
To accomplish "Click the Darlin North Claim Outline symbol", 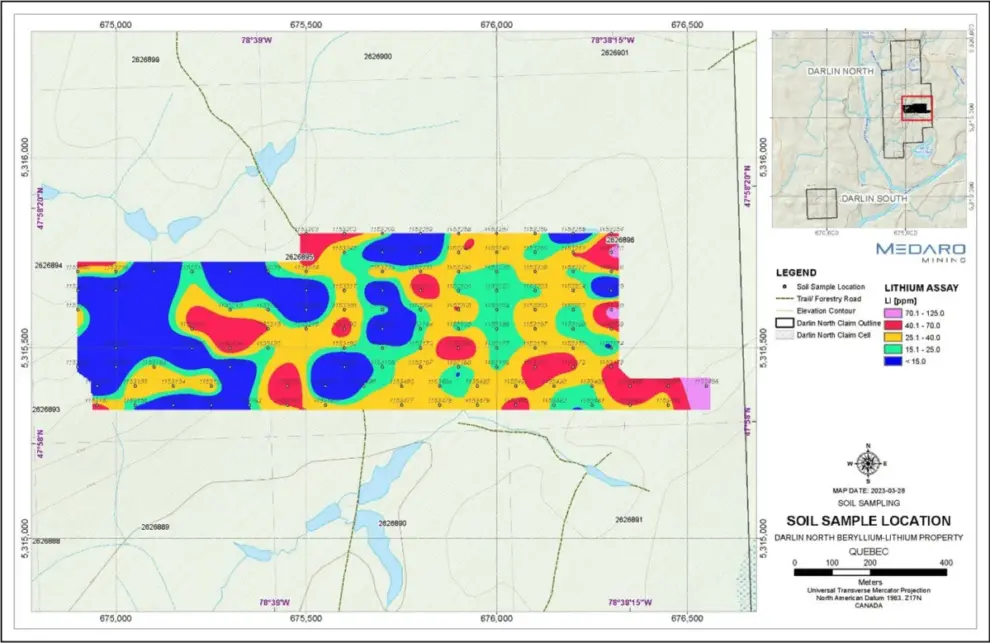I will pyautogui.click(x=784, y=323).
